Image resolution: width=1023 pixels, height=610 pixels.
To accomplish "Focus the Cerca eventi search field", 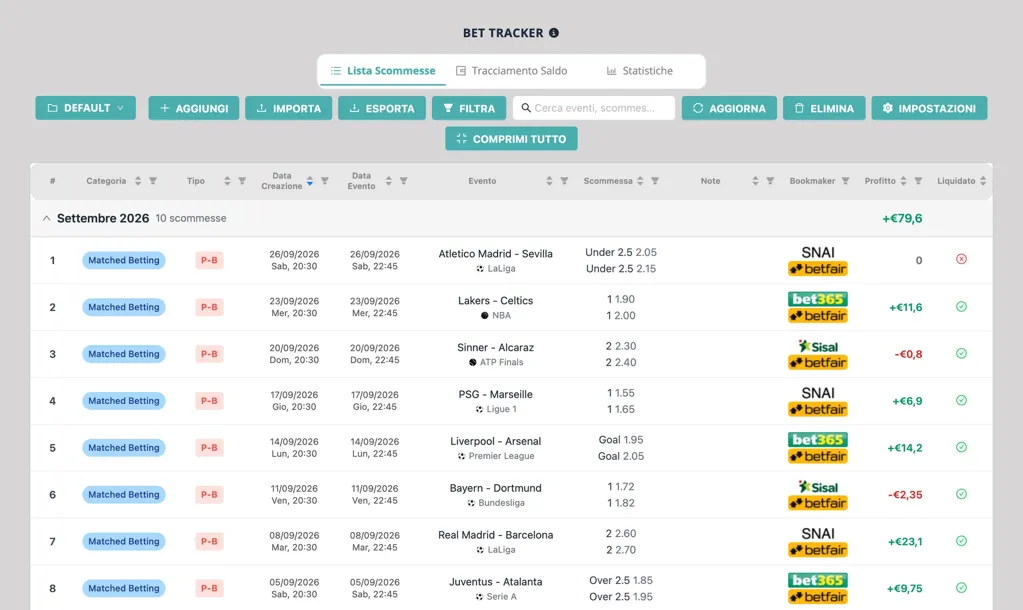I will (594, 108).
